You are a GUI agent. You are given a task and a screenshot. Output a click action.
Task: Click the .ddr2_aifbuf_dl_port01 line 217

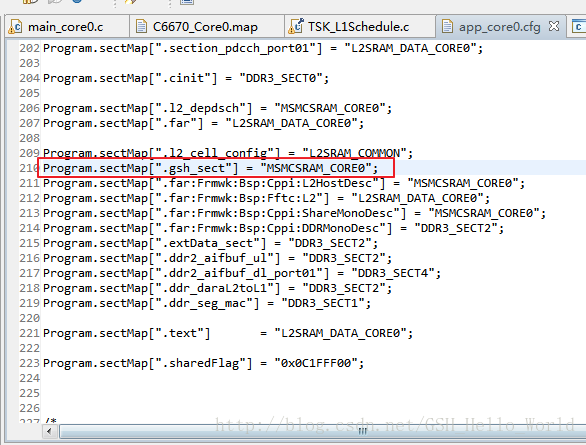242,273
